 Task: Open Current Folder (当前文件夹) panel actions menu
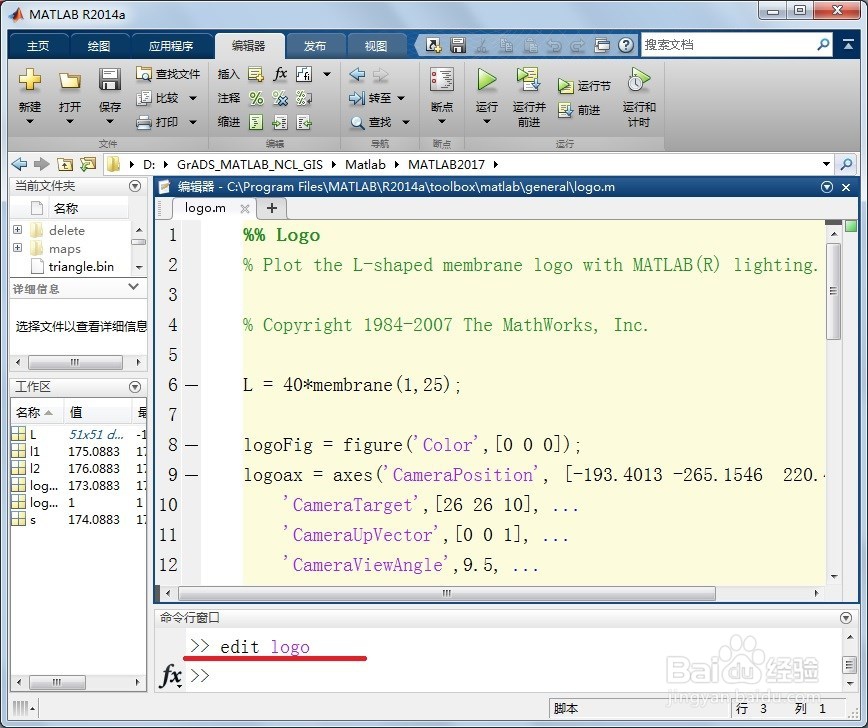[135, 186]
